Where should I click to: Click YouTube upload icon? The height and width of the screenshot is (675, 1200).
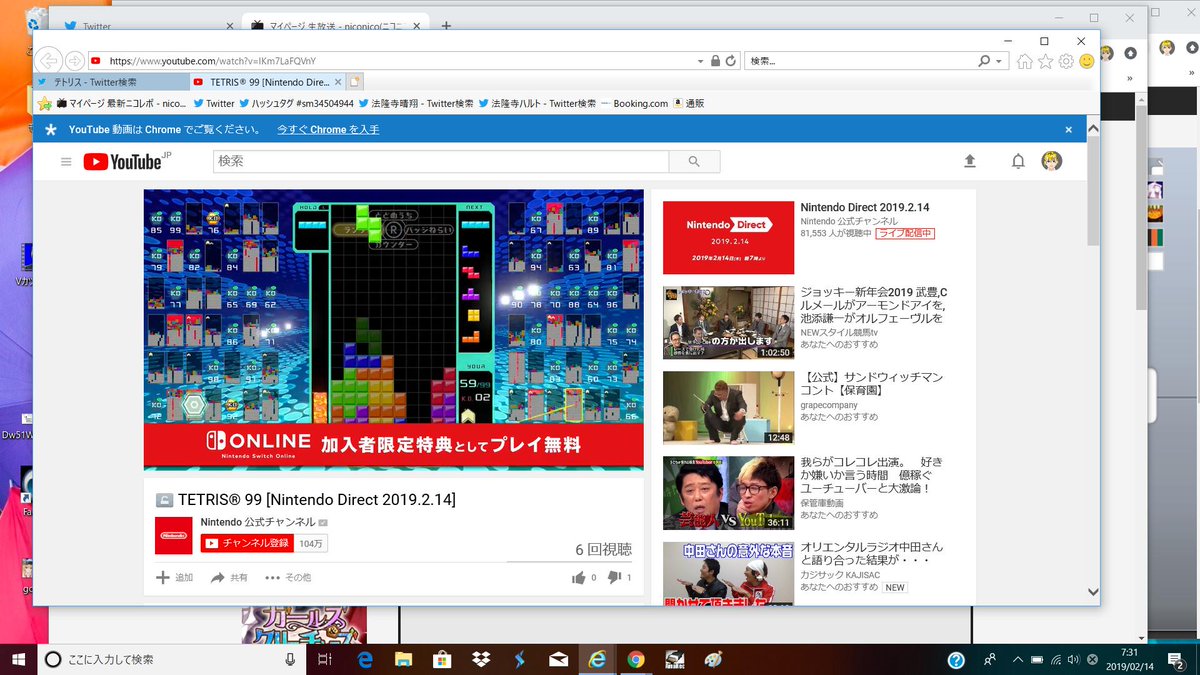[x=969, y=161]
